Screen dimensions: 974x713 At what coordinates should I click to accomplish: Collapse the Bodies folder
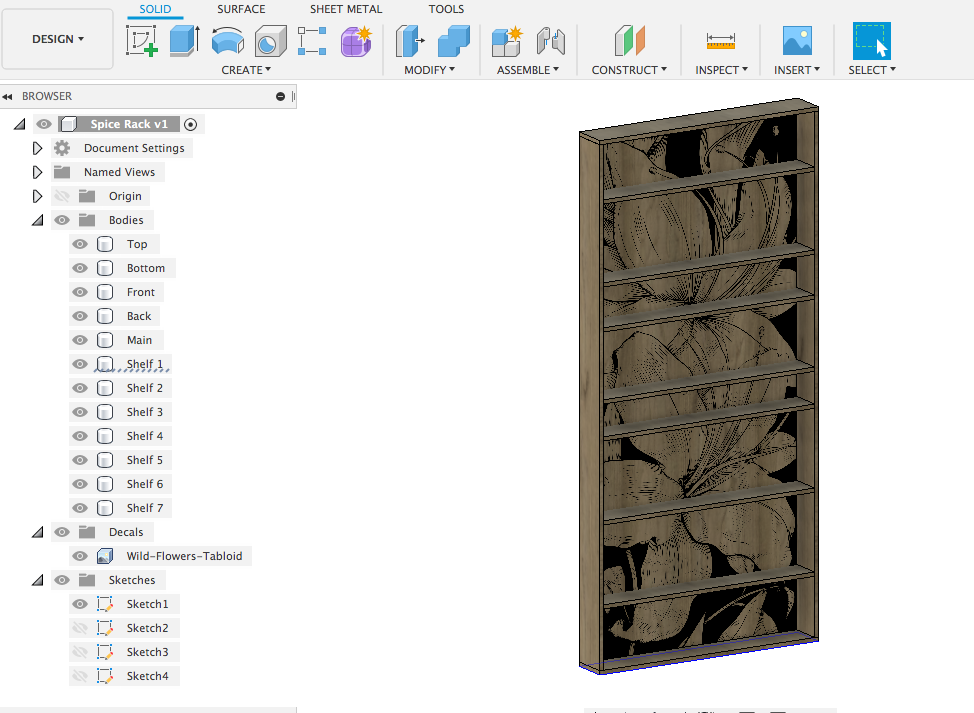[x=38, y=220]
